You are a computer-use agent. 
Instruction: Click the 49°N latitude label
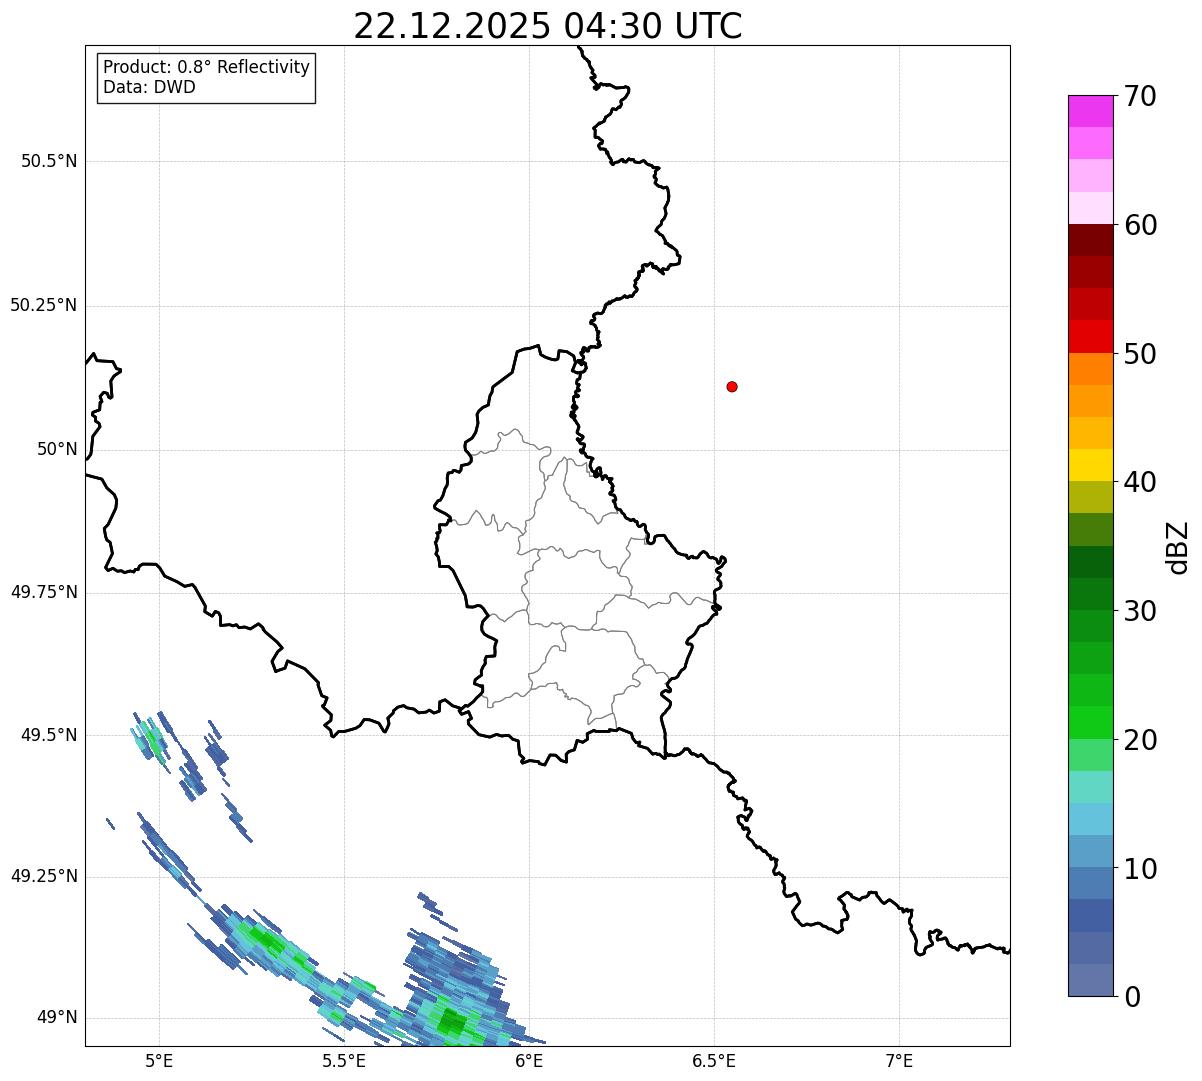coord(57,1017)
